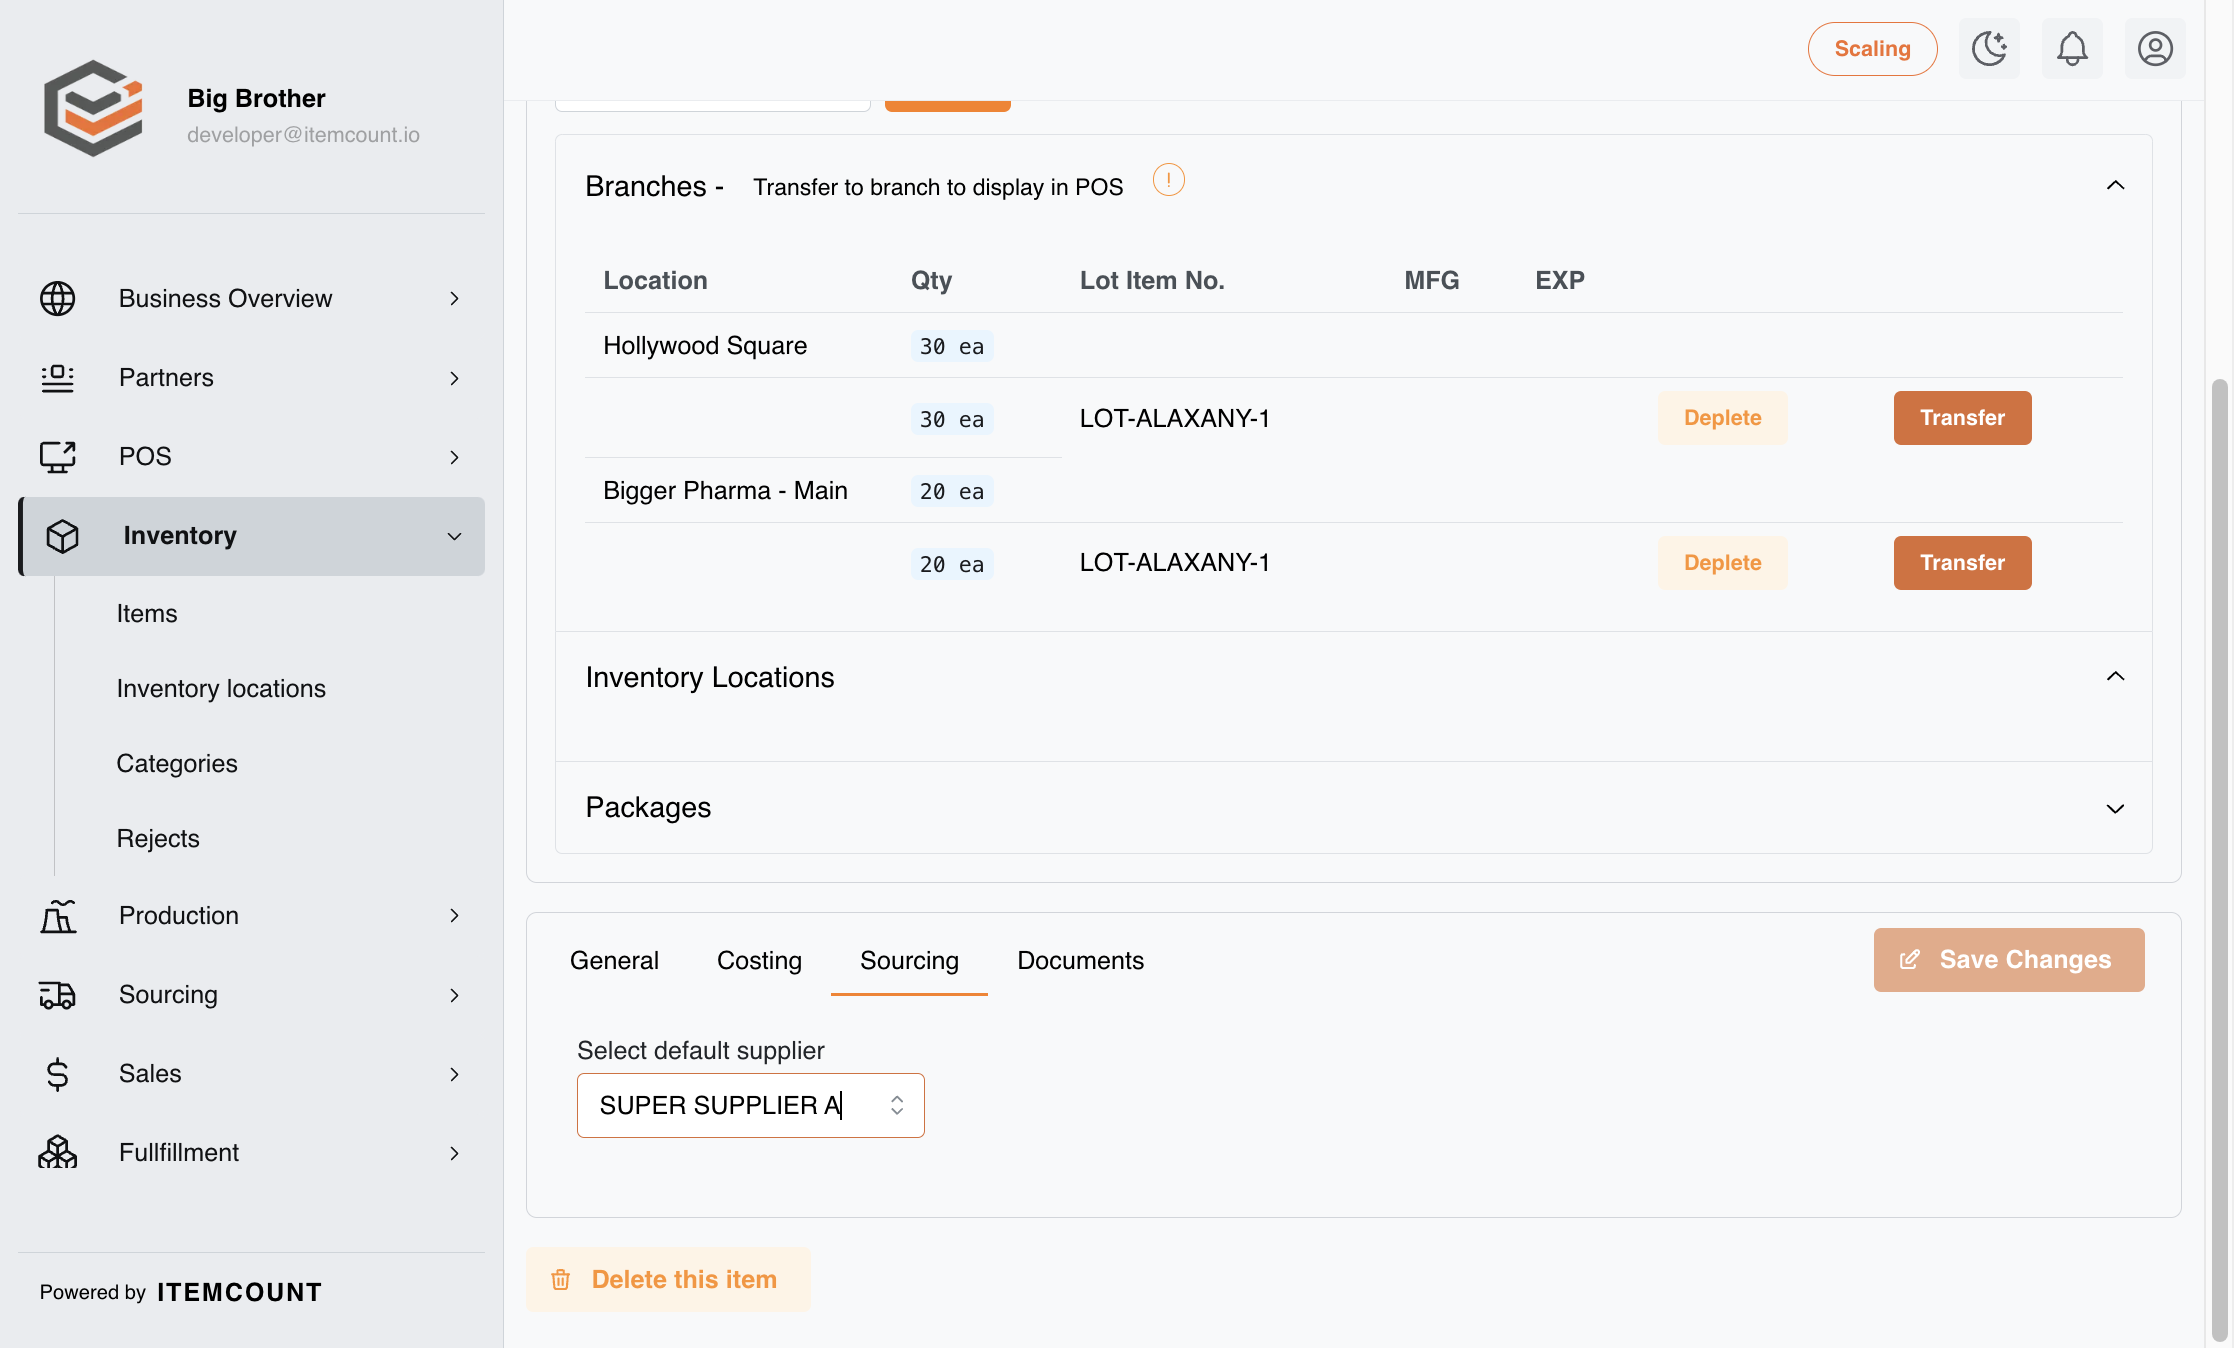The width and height of the screenshot is (2234, 1348).
Task: Deplete the Hollywood Square 30 ea lot
Action: tap(1722, 418)
